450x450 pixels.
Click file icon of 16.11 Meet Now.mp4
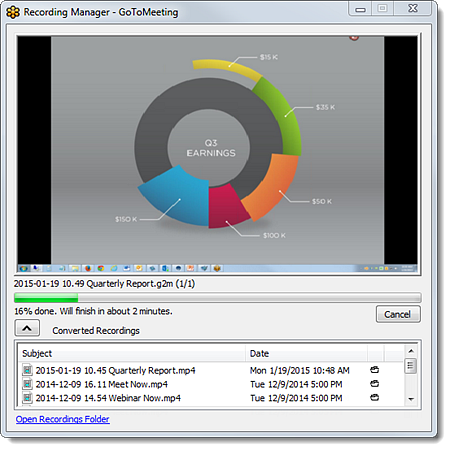[27, 384]
